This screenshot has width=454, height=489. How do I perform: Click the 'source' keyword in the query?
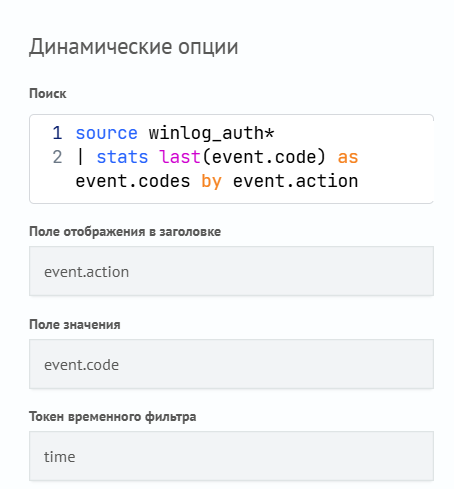point(106,133)
